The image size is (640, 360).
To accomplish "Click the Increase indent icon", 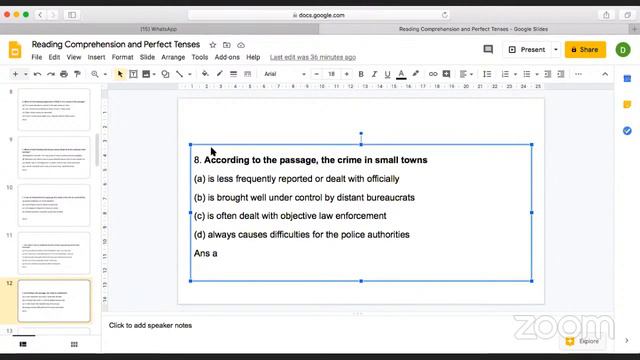I will 561,74.
